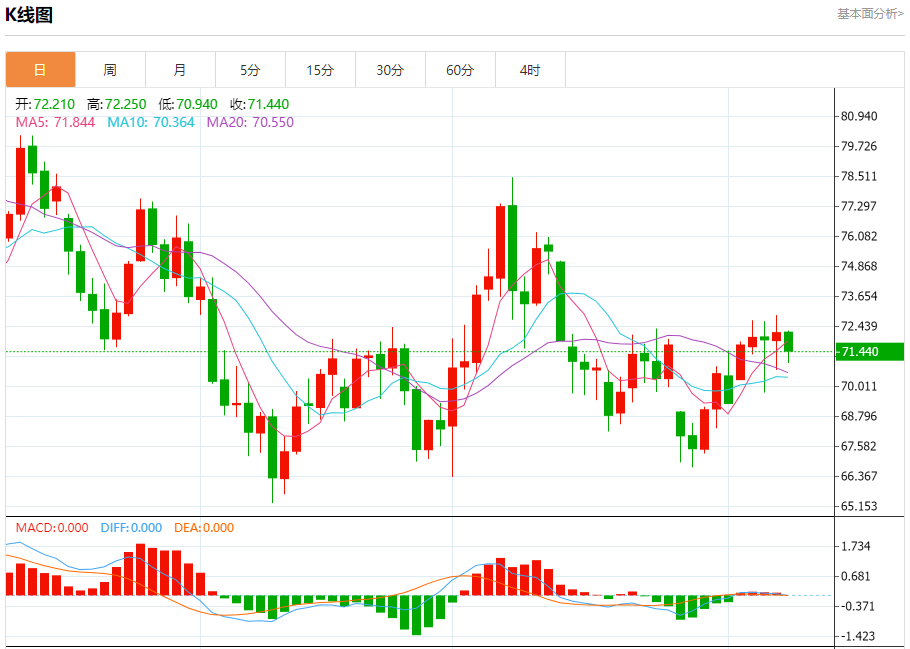Click the tallest green candle peaking near 78.5
The width and height of the screenshot is (910, 649).
pos(512,247)
